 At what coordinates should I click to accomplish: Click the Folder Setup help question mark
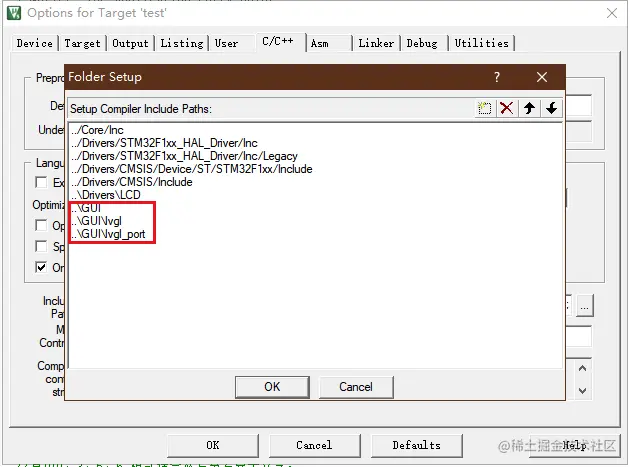[x=497, y=77]
